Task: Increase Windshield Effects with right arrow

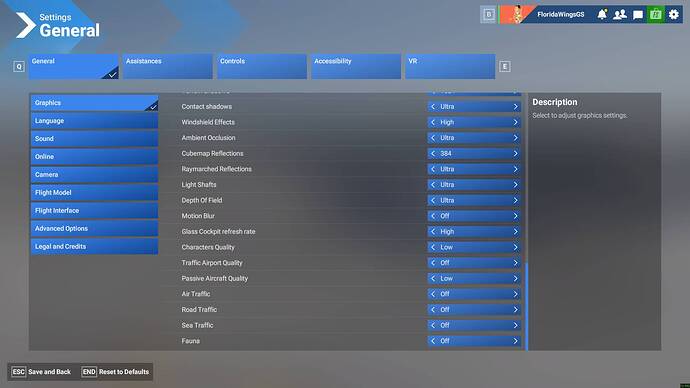Action: click(515, 122)
